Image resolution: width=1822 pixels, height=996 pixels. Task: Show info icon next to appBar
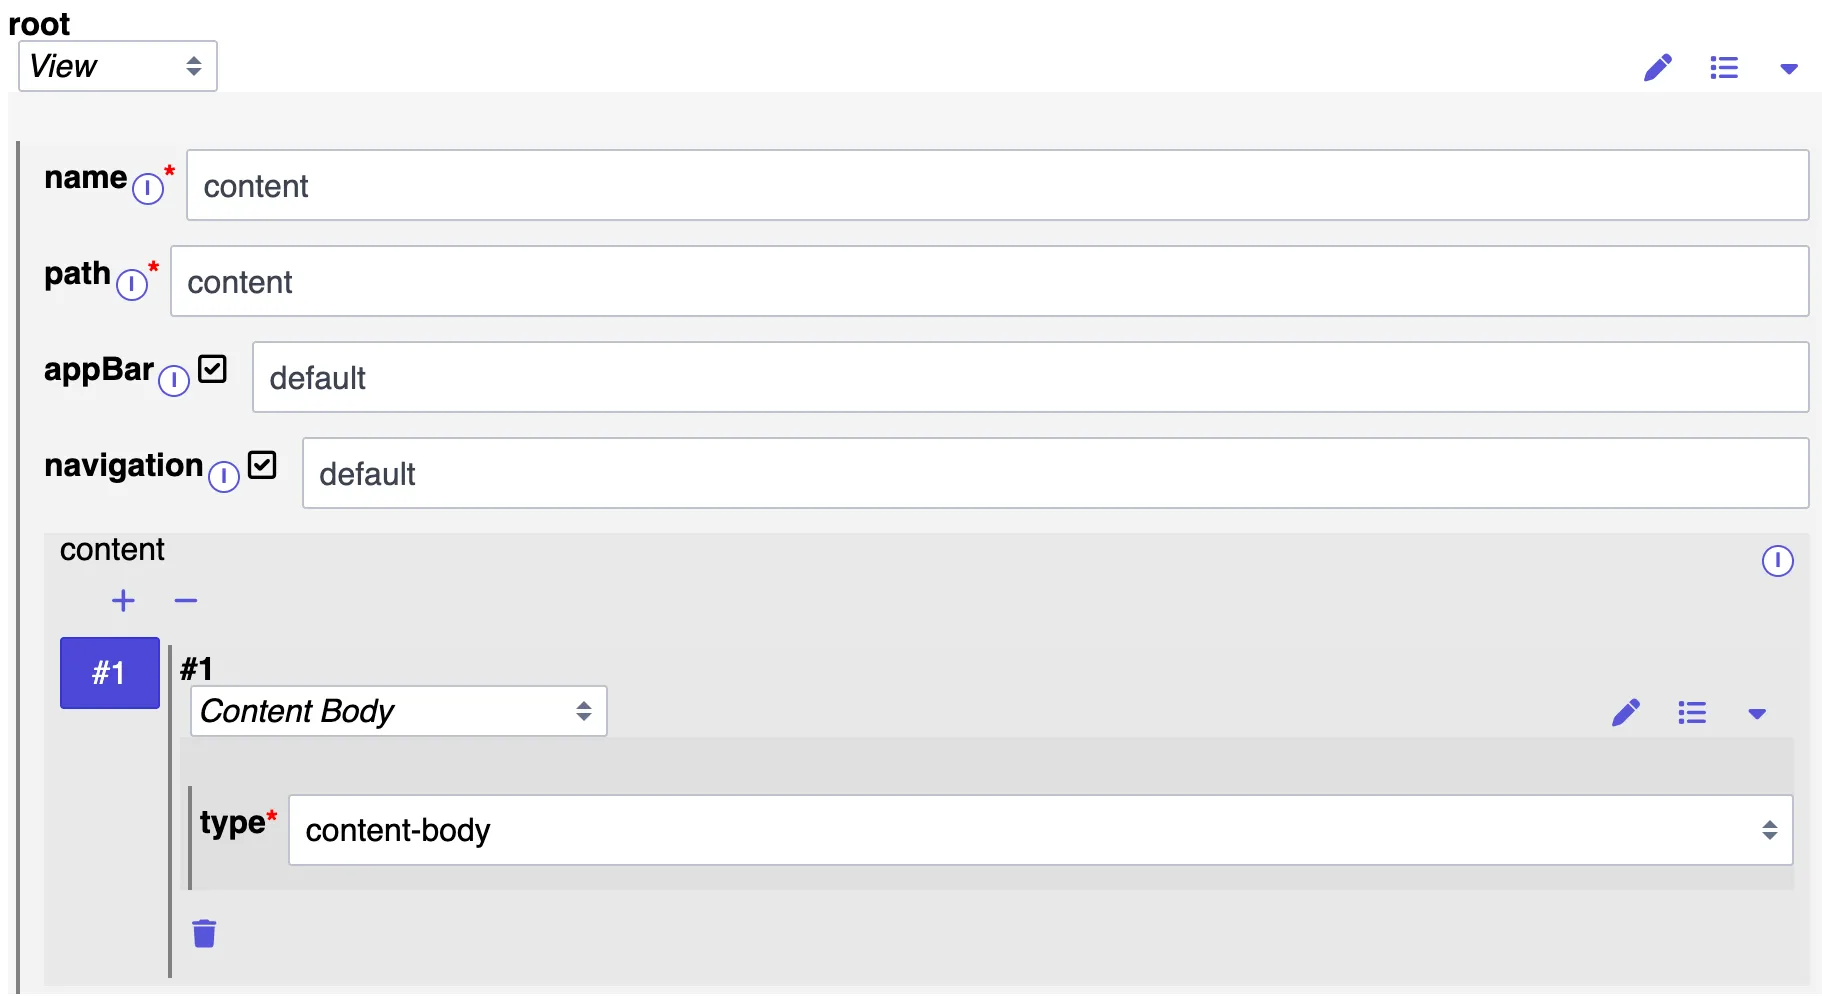174,380
